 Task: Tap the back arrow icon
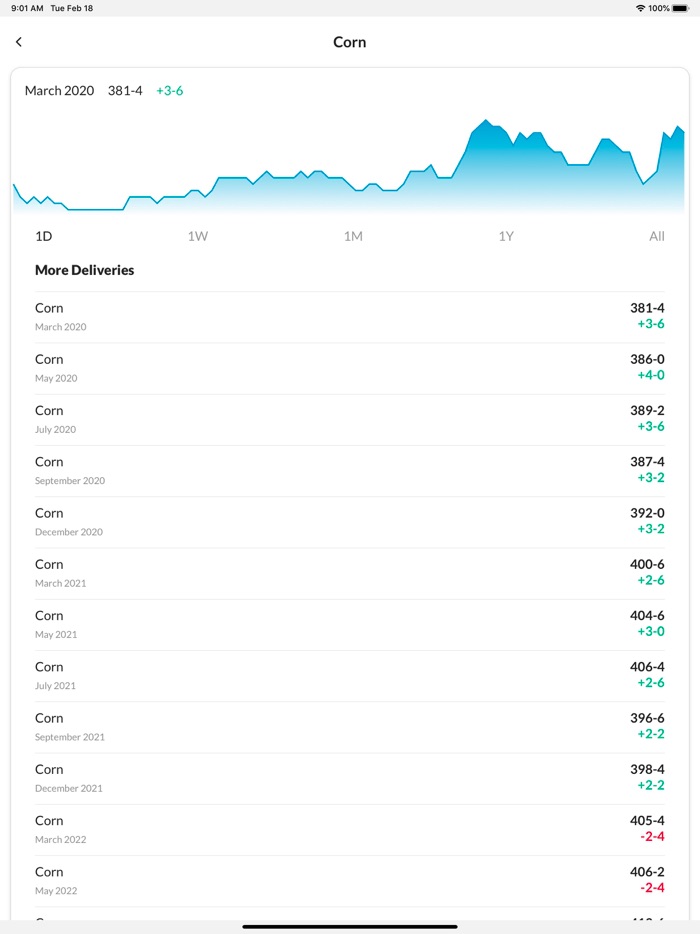tap(19, 42)
